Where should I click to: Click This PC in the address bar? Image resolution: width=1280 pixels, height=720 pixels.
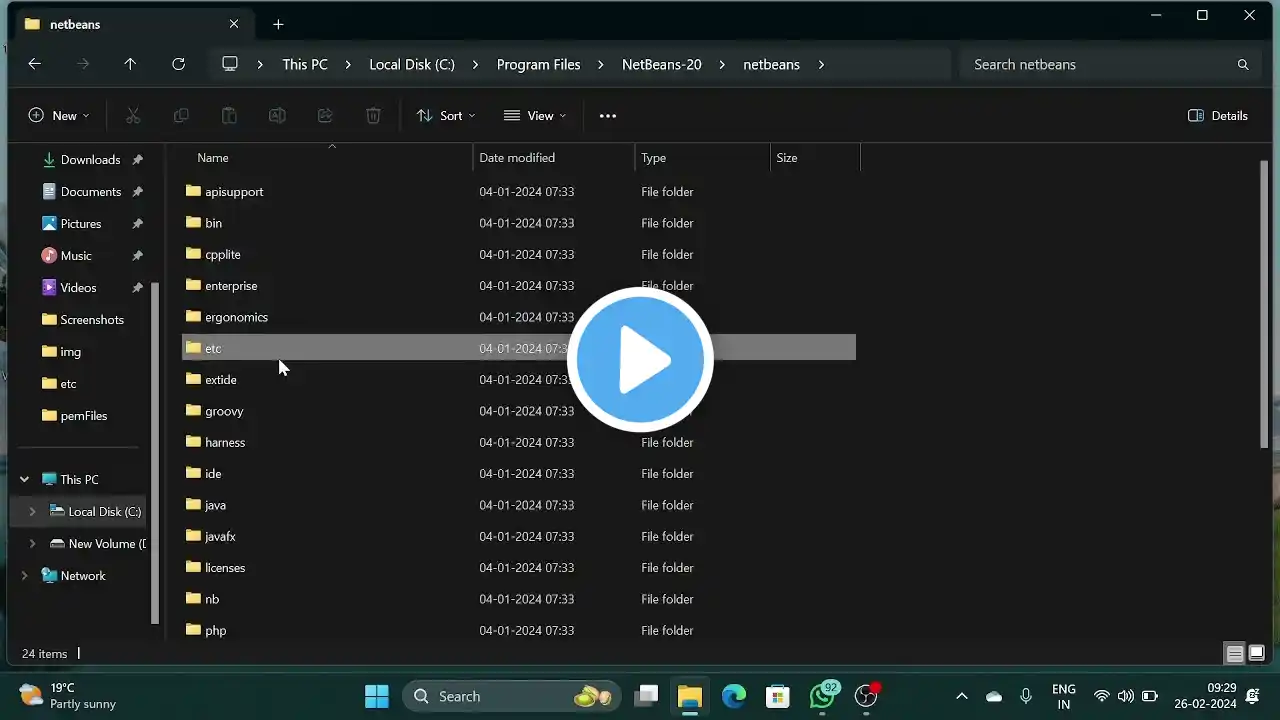click(x=305, y=64)
